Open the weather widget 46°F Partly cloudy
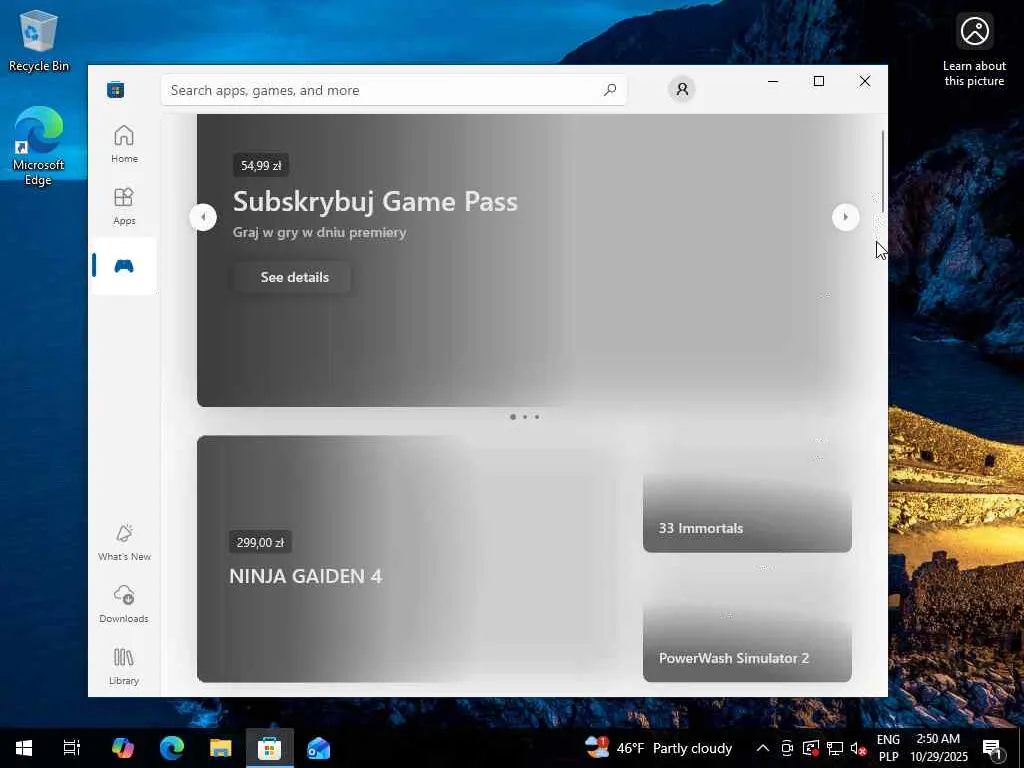Viewport: 1024px width, 768px height. (658, 748)
